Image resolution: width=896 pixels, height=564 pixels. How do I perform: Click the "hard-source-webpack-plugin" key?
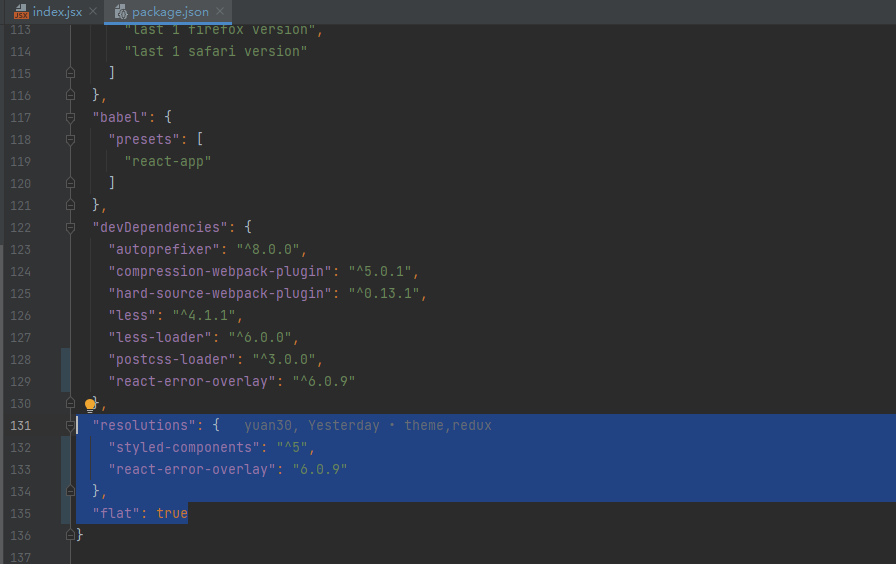pos(220,294)
